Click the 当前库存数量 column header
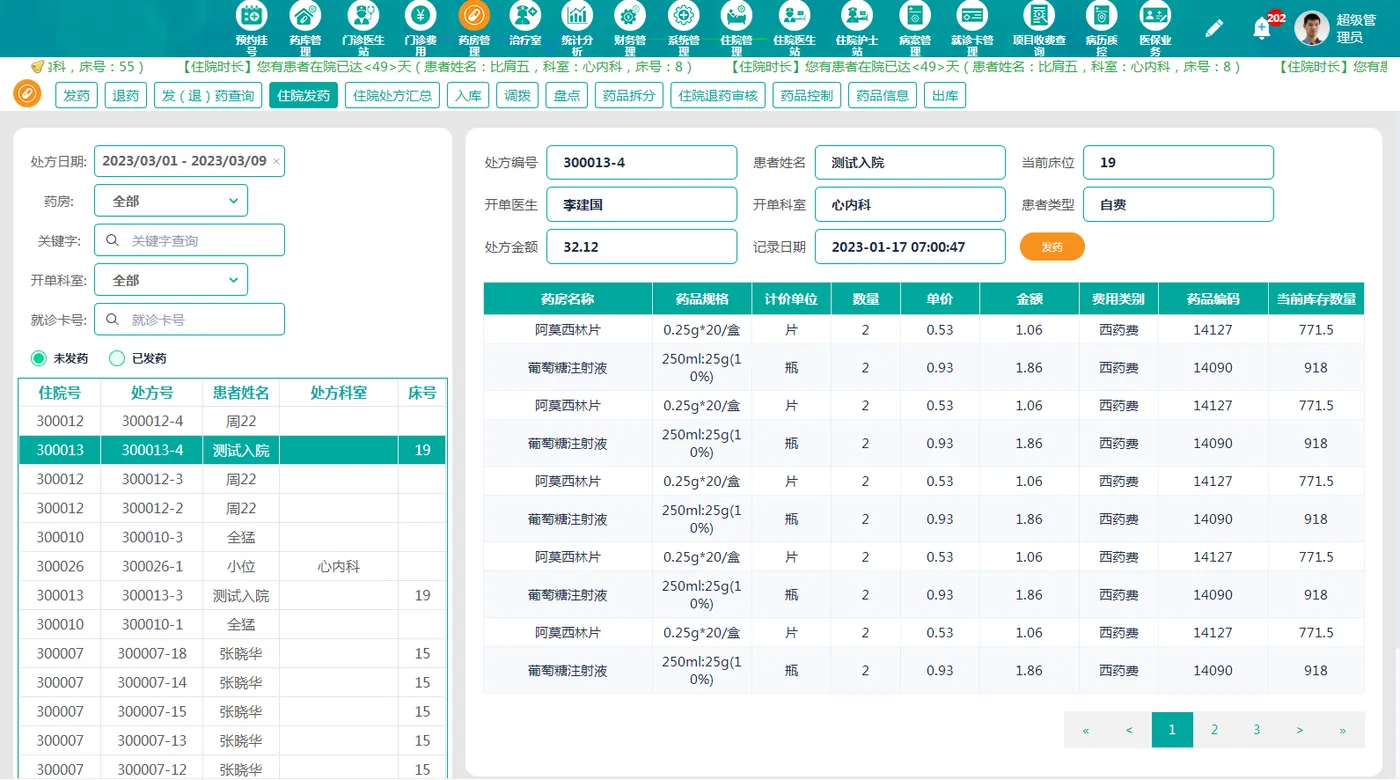 [x=1316, y=298]
